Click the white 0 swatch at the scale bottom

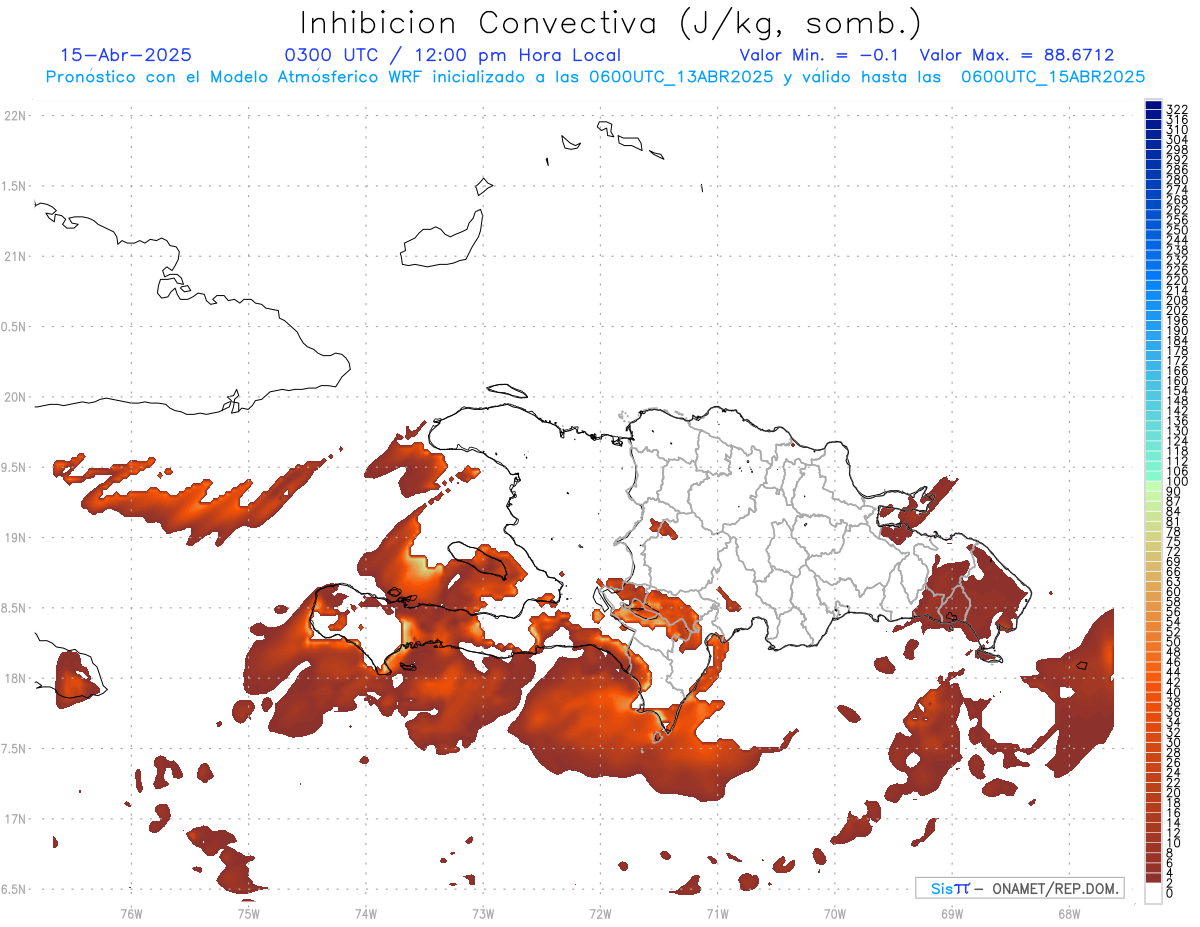coord(1154,893)
